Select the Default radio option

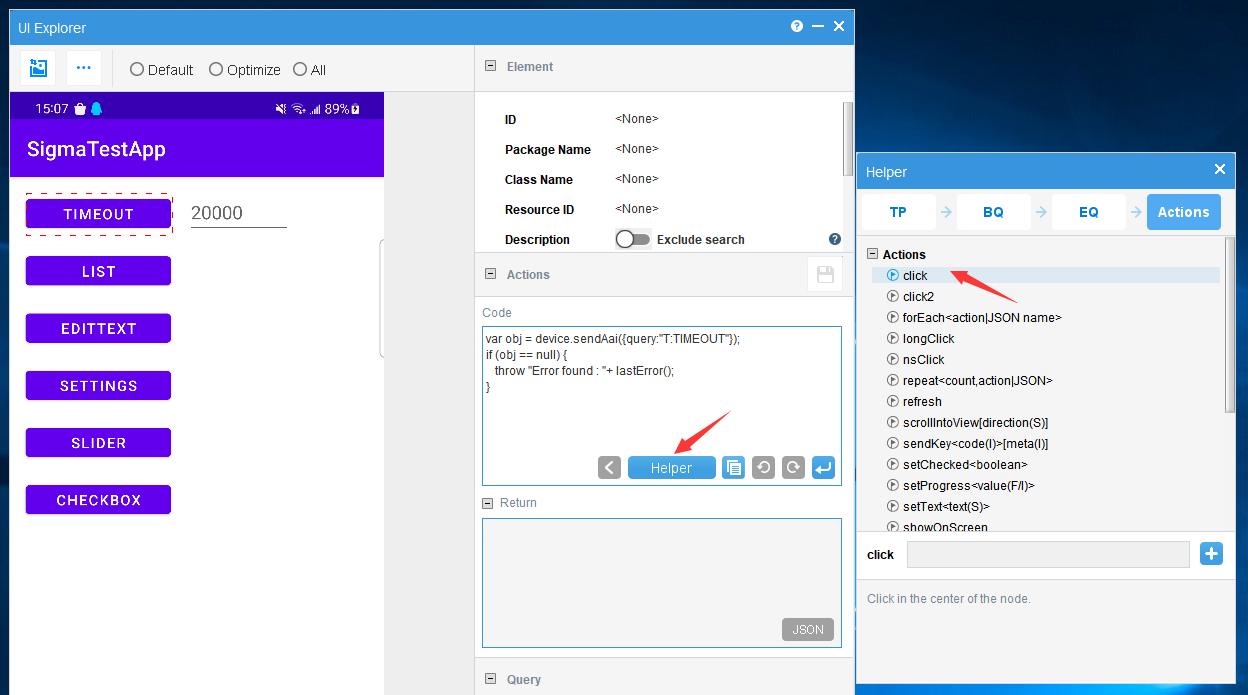click(161, 70)
